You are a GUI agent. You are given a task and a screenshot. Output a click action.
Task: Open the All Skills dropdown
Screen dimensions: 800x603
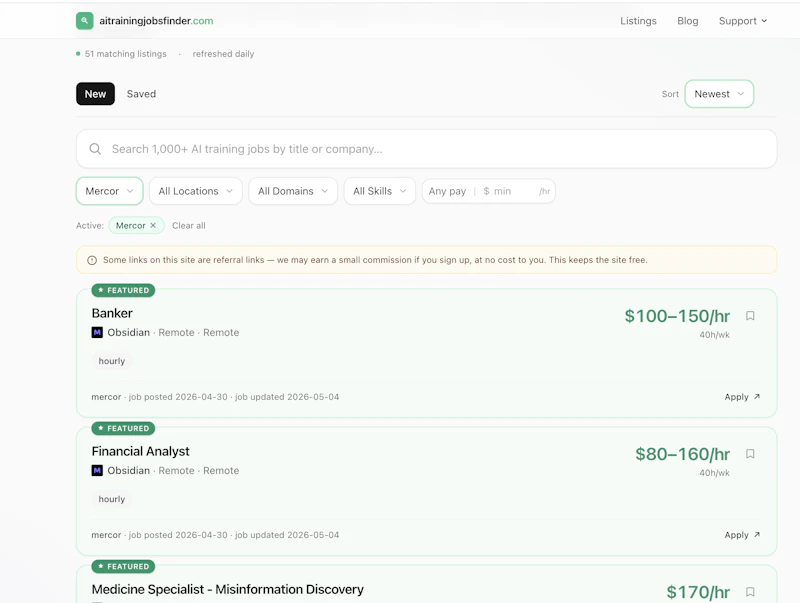click(x=380, y=191)
